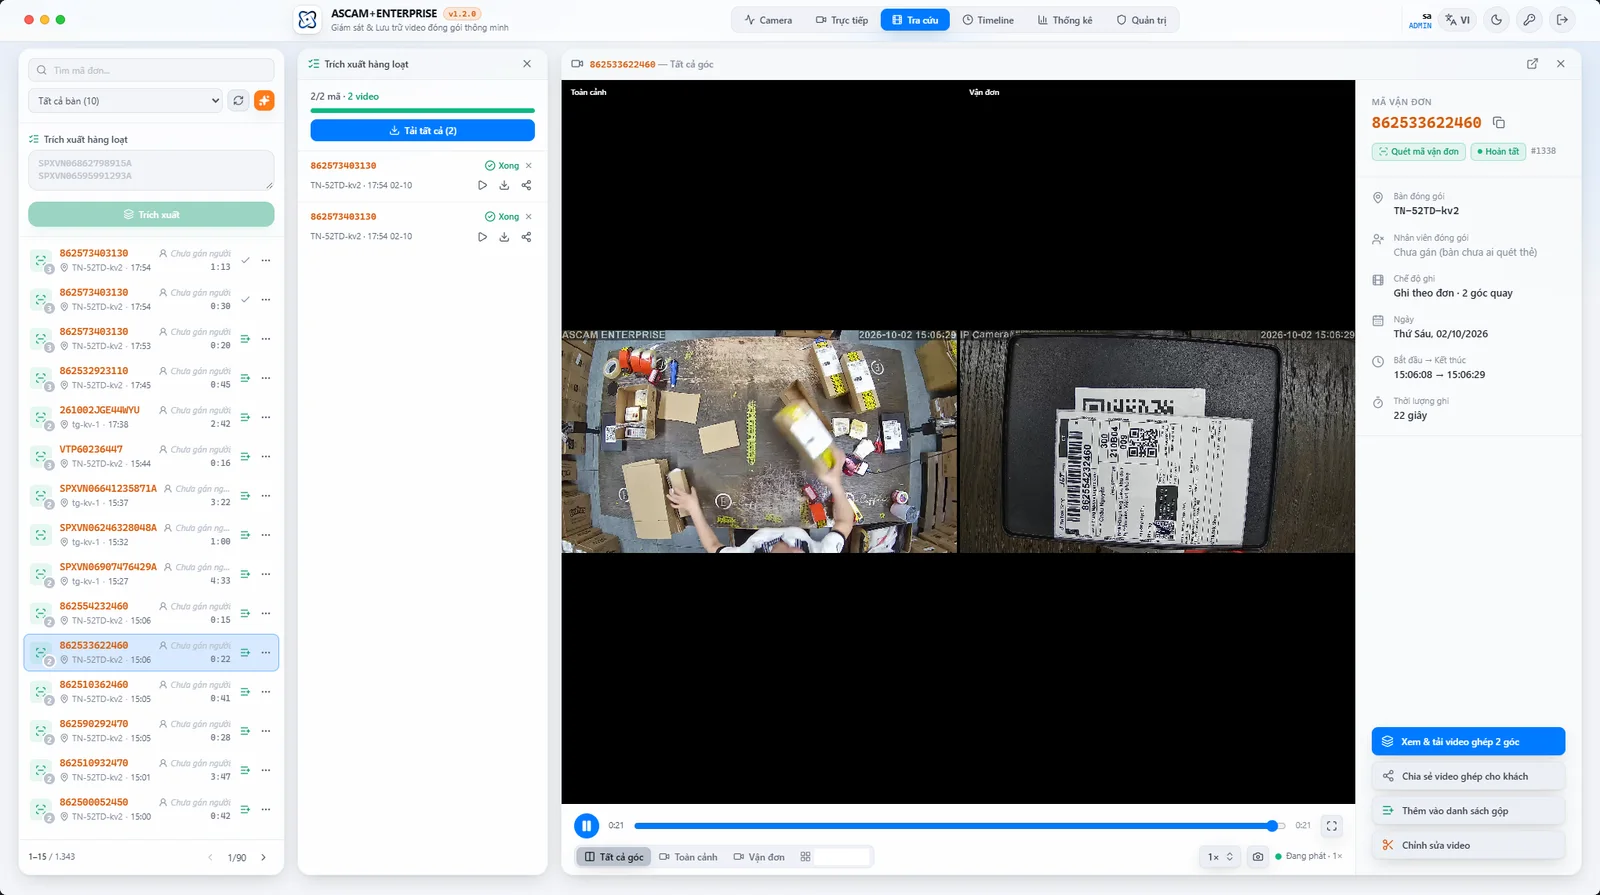Click the add-to-list icon on row SPXVN066412358714
The height and width of the screenshot is (895, 1600).
tap(245, 496)
